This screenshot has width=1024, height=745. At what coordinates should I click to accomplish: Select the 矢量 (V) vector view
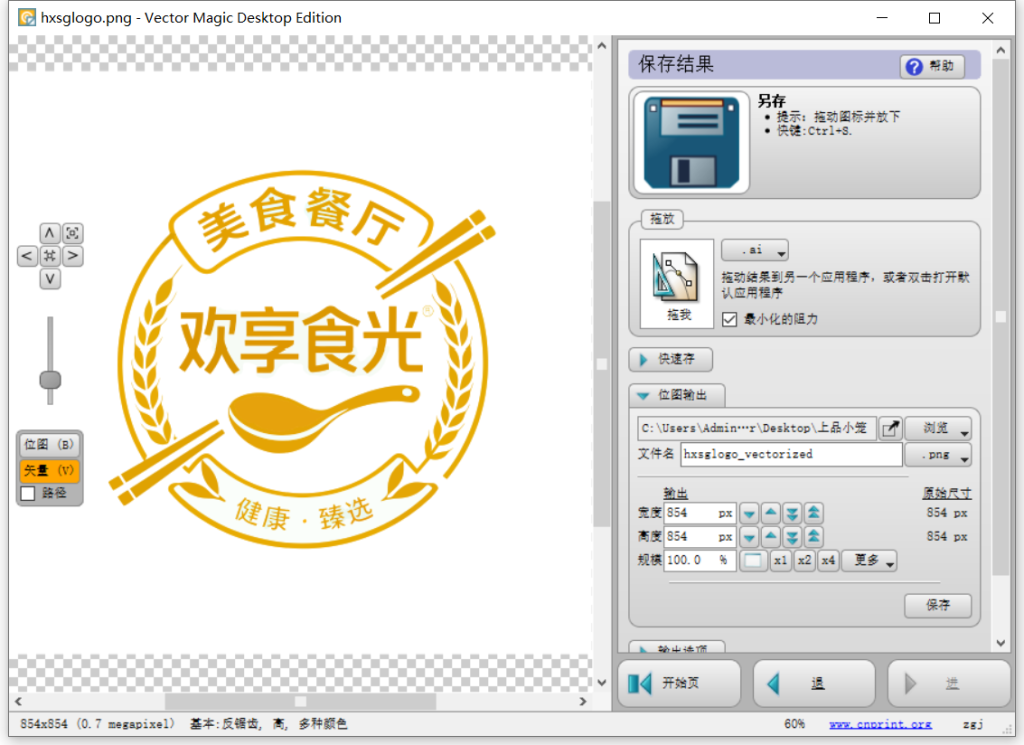pyautogui.click(x=49, y=470)
